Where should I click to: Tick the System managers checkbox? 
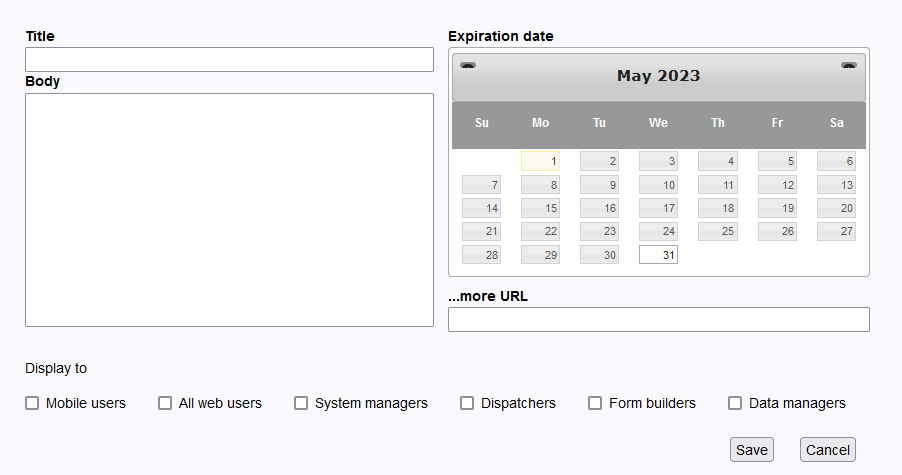[301, 403]
